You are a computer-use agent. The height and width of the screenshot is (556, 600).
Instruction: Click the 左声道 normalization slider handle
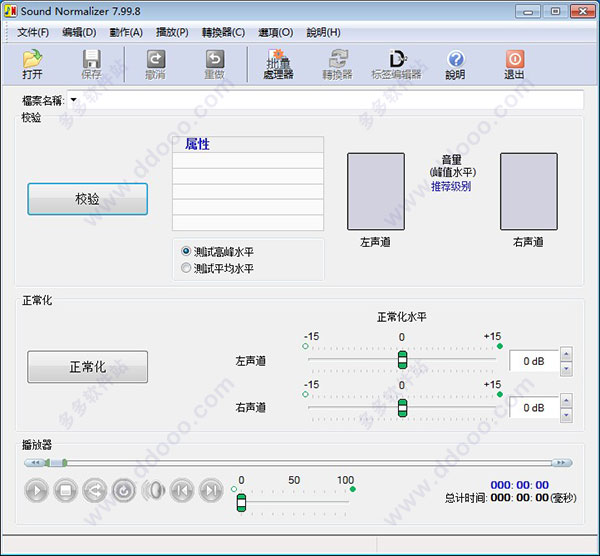(402, 360)
